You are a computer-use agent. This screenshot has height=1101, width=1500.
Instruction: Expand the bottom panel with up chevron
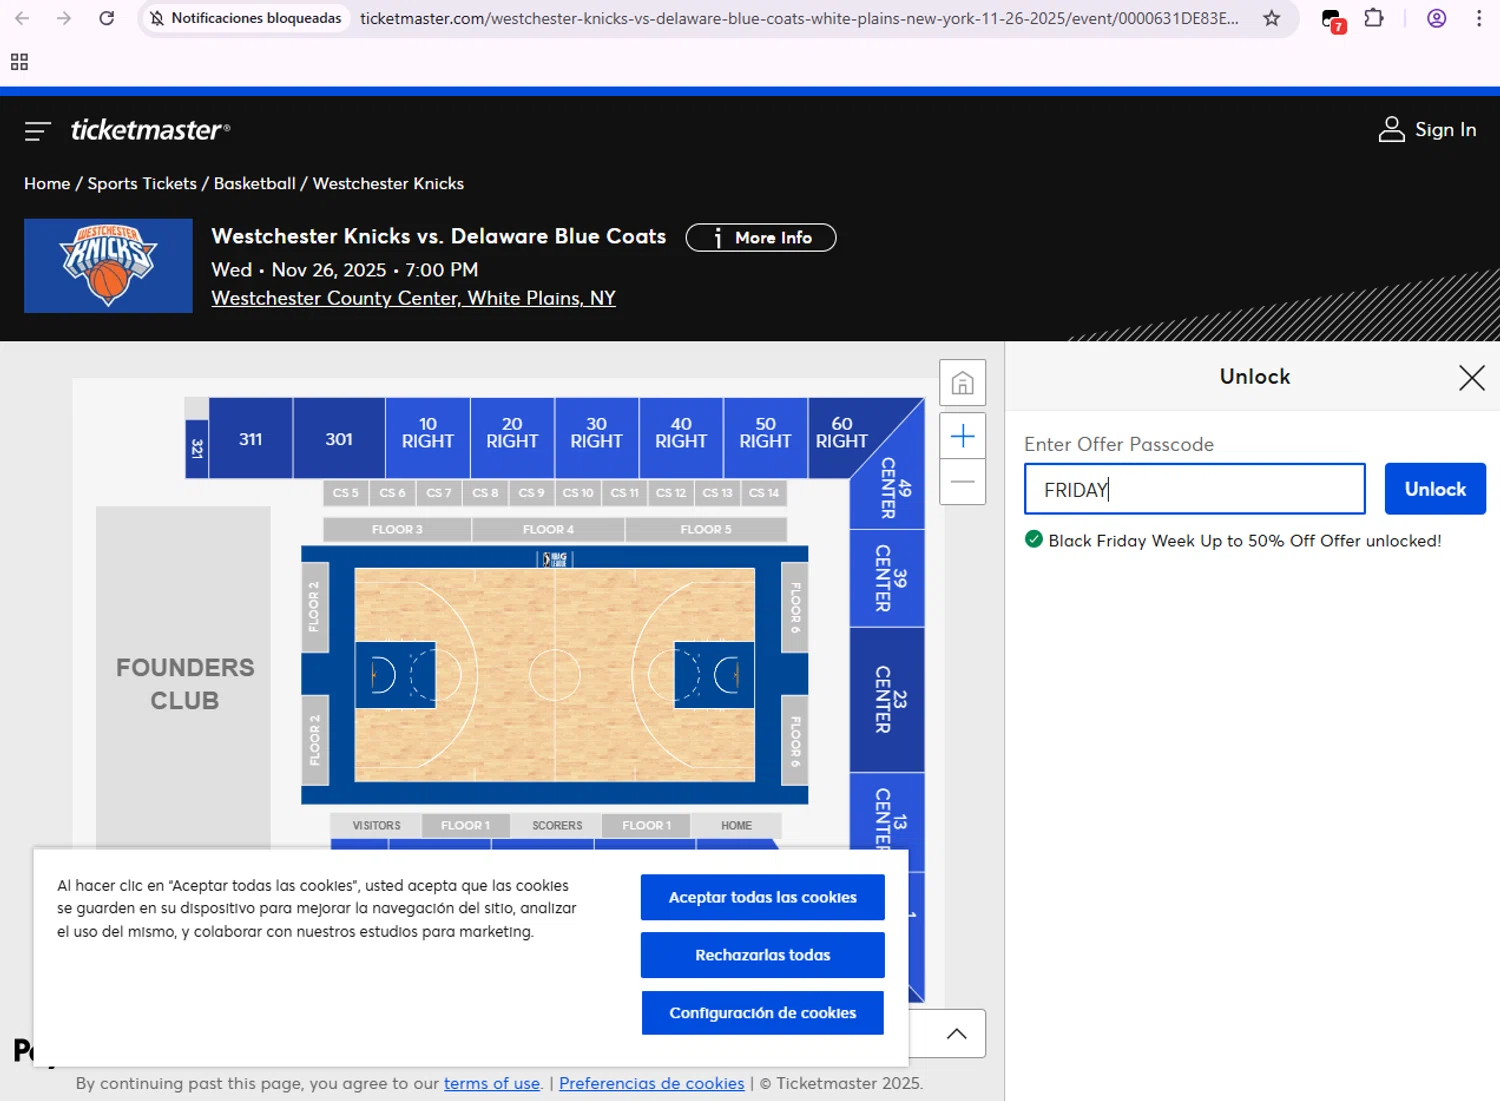coord(956,1034)
